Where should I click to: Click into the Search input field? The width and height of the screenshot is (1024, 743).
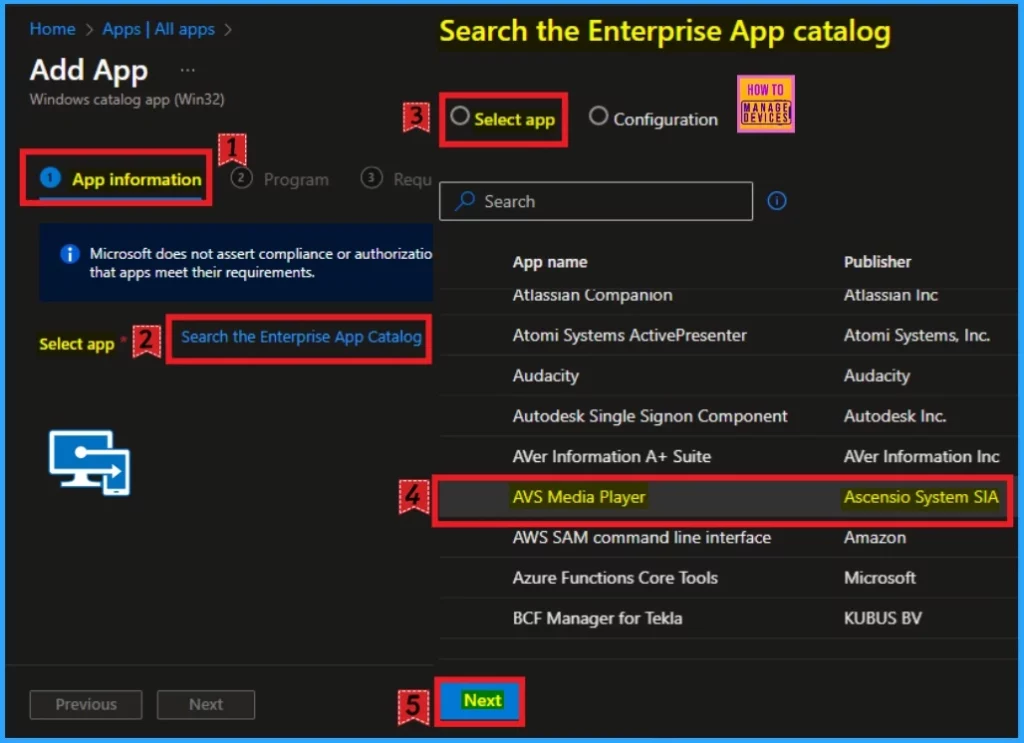pos(596,201)
